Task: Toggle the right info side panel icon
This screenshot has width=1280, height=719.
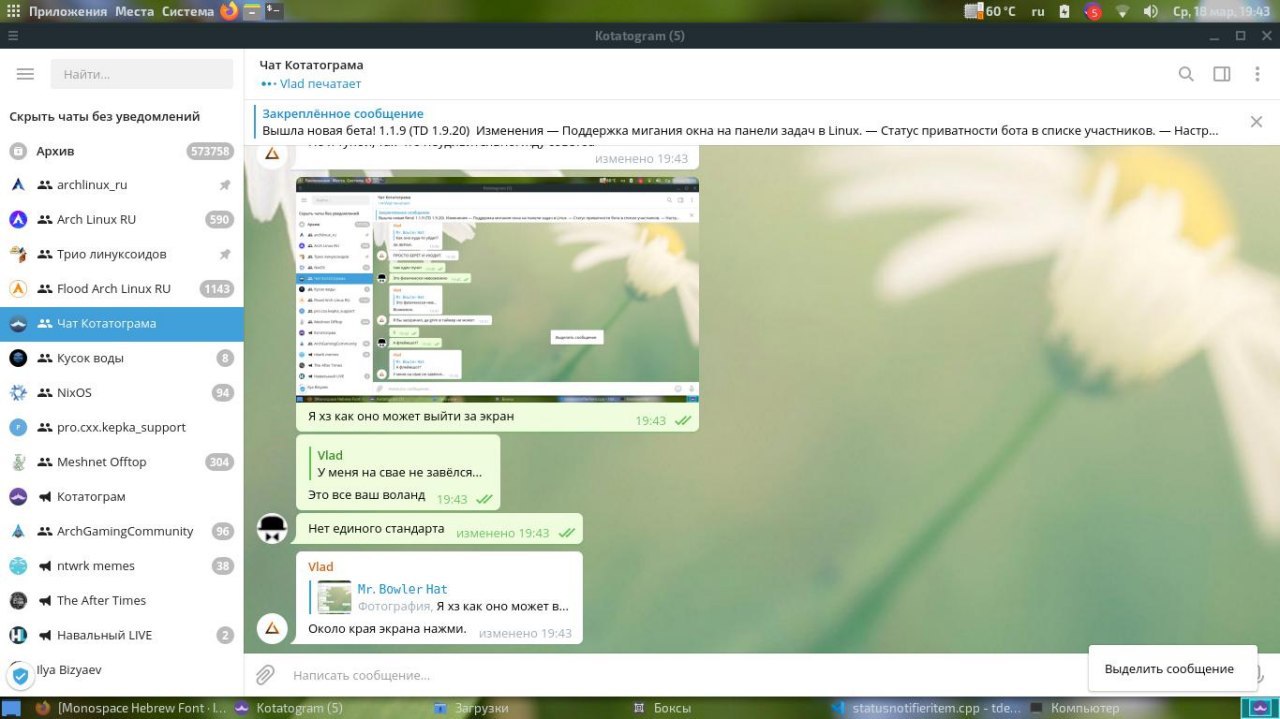Action: click(x=1221, y=74)
